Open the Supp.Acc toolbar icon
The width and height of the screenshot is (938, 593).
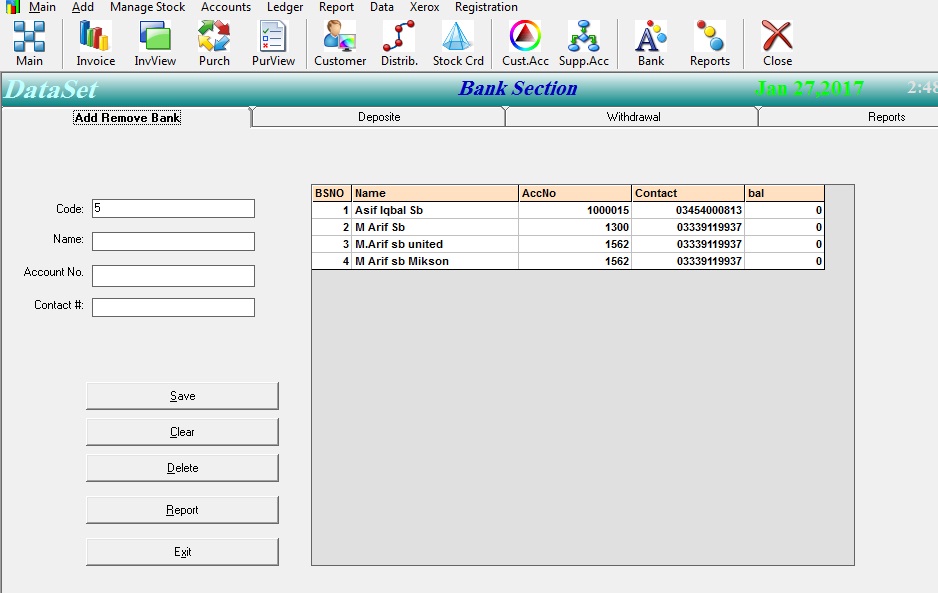(584, 43)
